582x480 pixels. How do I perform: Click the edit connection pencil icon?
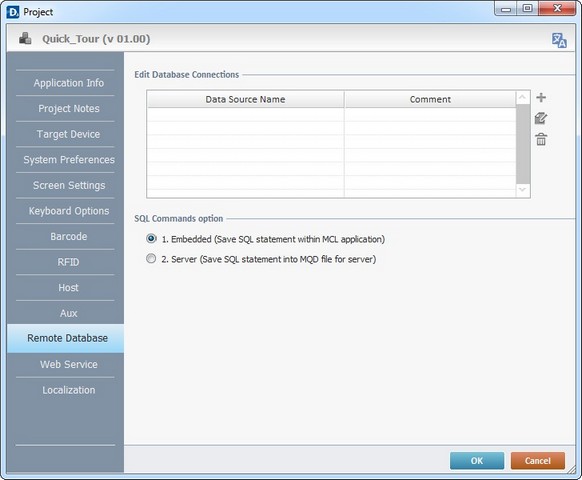541,118
